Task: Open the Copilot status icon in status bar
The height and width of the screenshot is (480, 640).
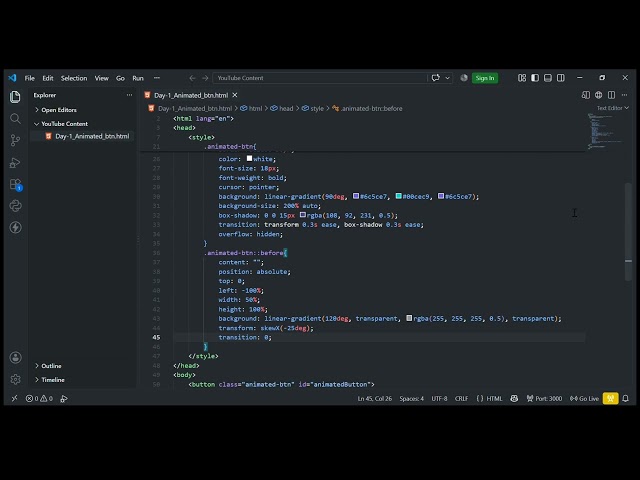Action: point(514,398)
